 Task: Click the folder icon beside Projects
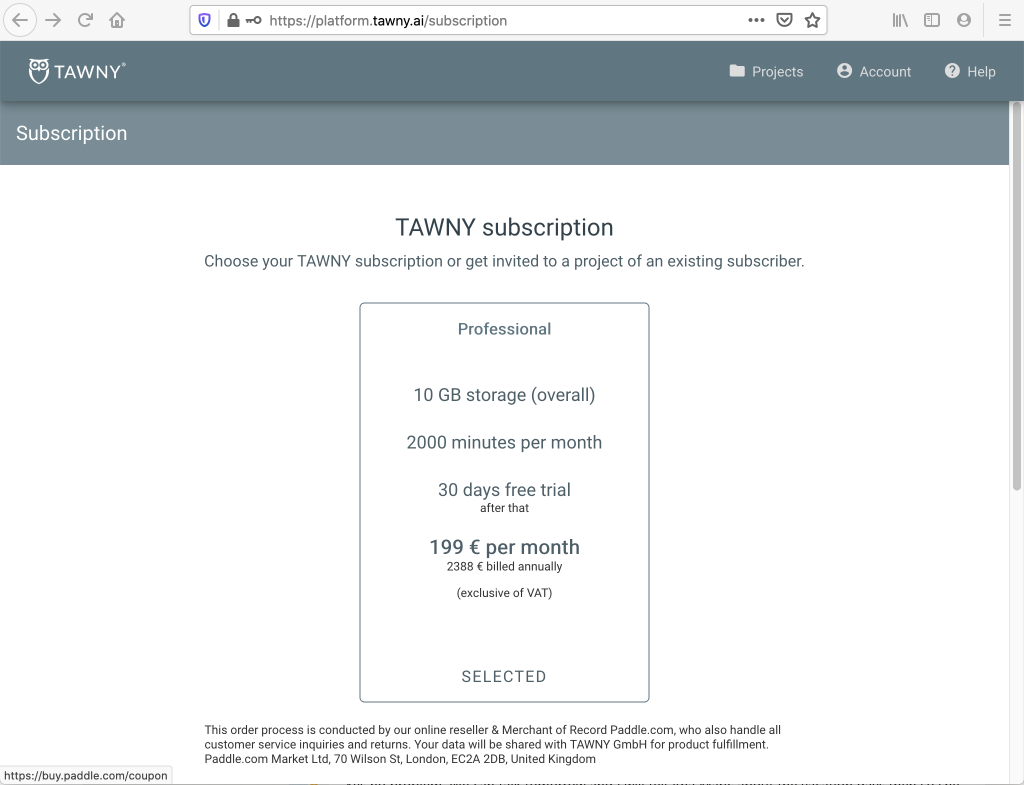click(x=737, y=71)
